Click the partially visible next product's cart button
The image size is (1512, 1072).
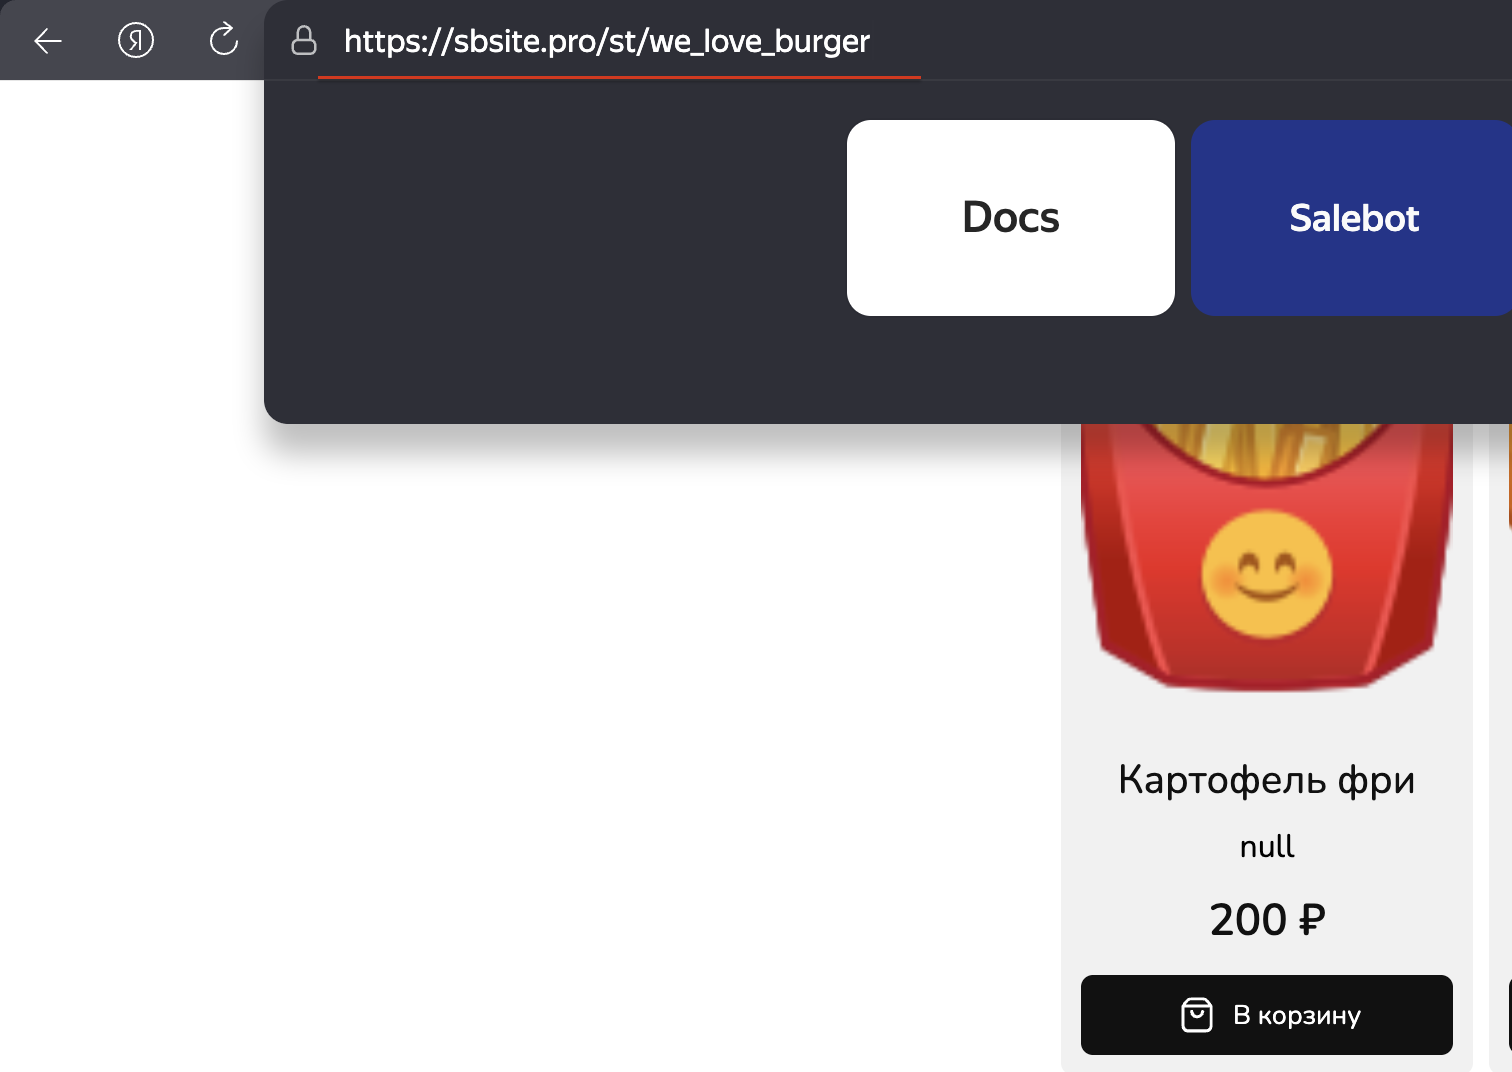(1509, 1015)
